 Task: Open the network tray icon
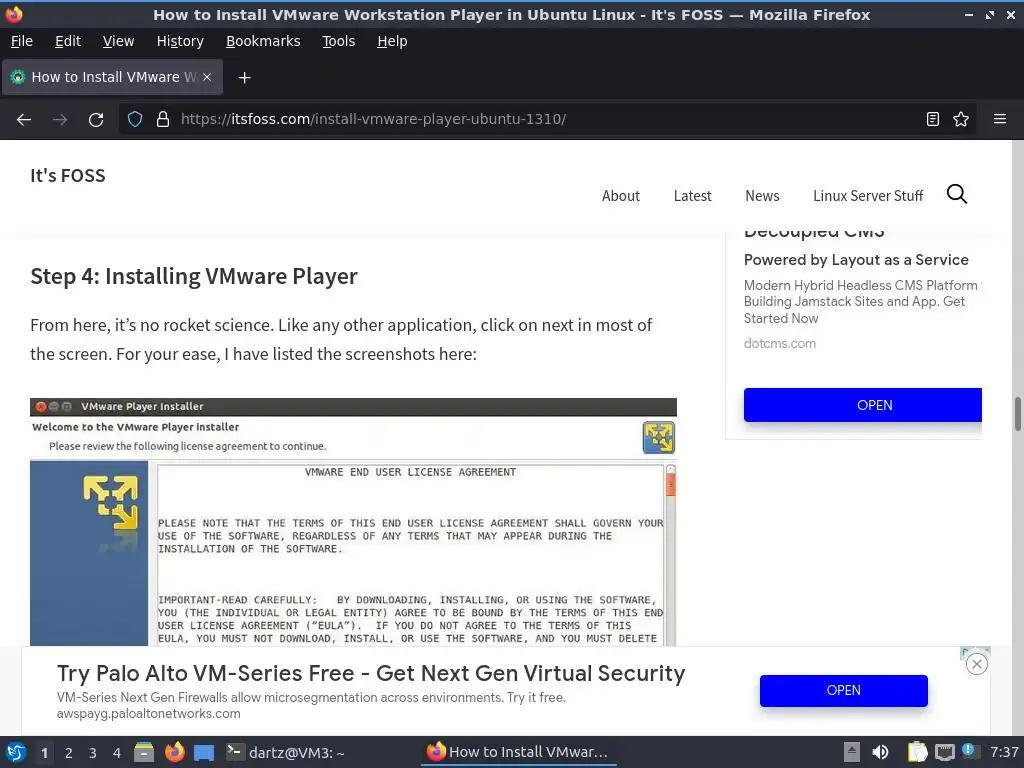pos(944,752)
